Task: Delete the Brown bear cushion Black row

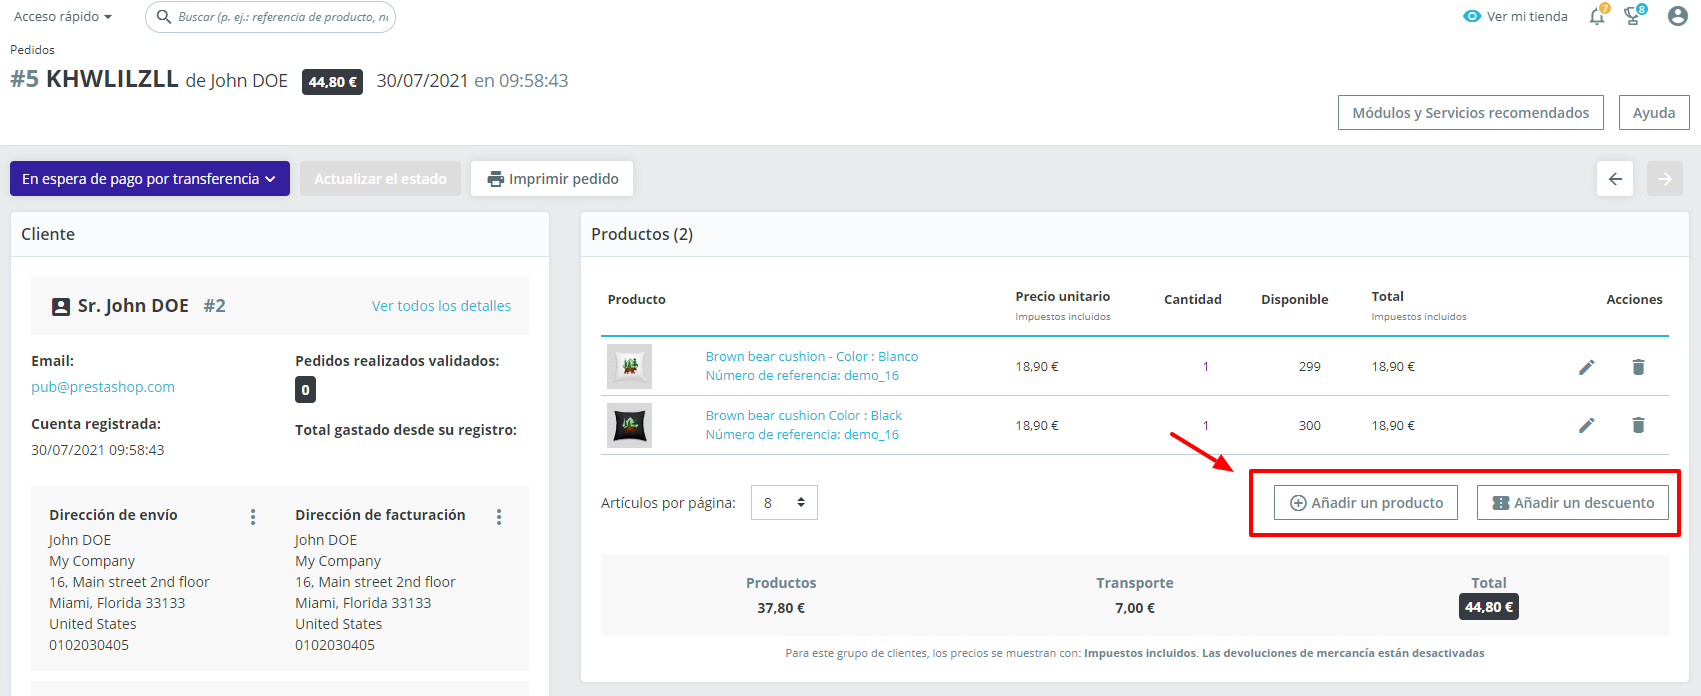Action: point(1638,425)
